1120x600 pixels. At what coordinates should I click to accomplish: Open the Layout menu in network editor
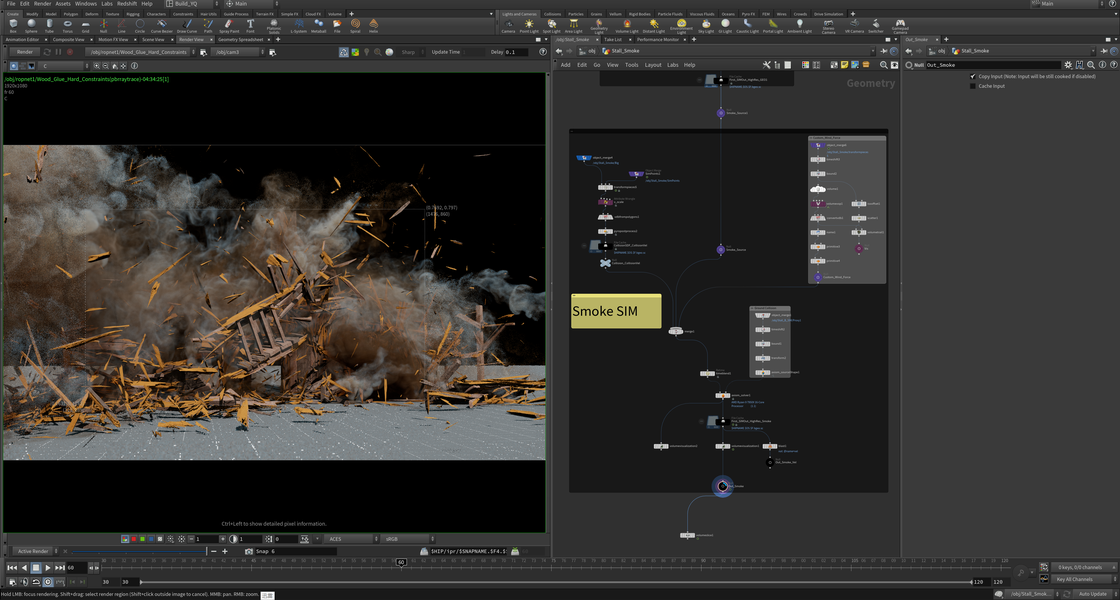coord(653,65)
